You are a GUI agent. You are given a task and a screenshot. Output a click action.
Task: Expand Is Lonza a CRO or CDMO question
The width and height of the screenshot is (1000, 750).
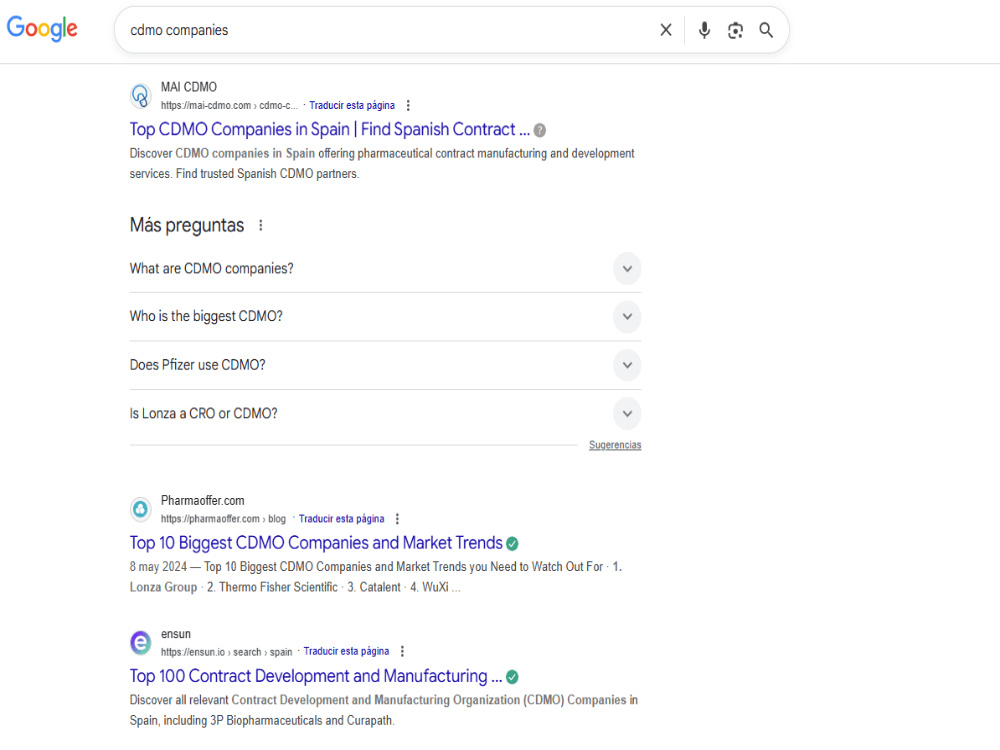(x=628, y=413)
